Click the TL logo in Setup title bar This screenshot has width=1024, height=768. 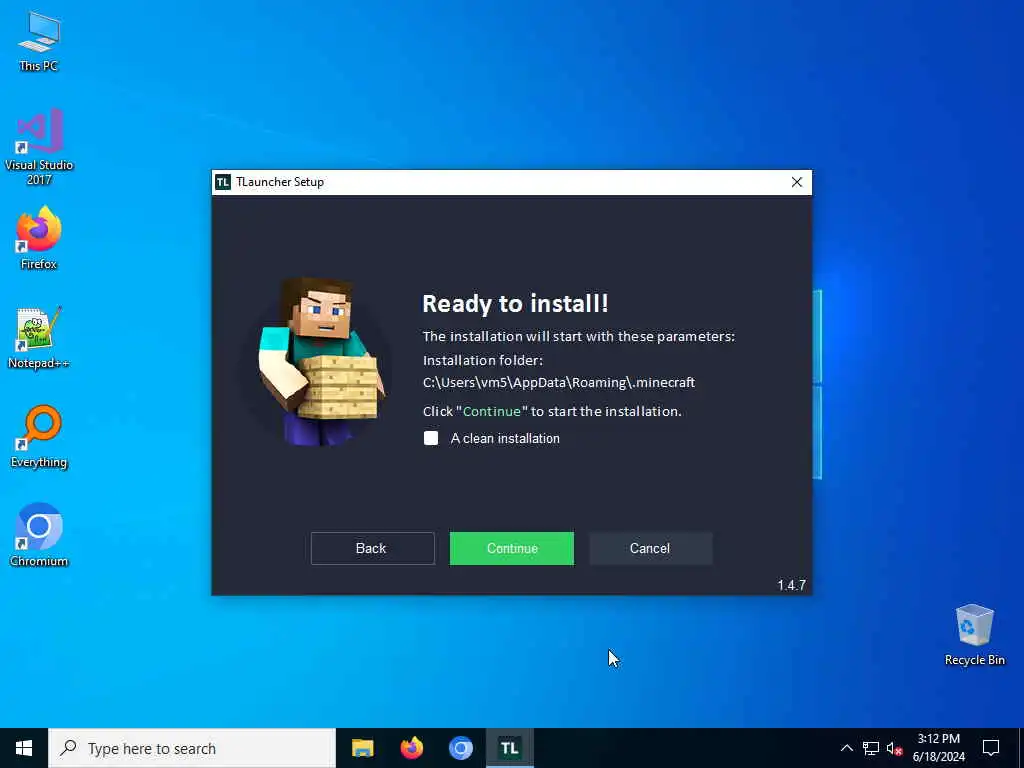tap(223, 182)
